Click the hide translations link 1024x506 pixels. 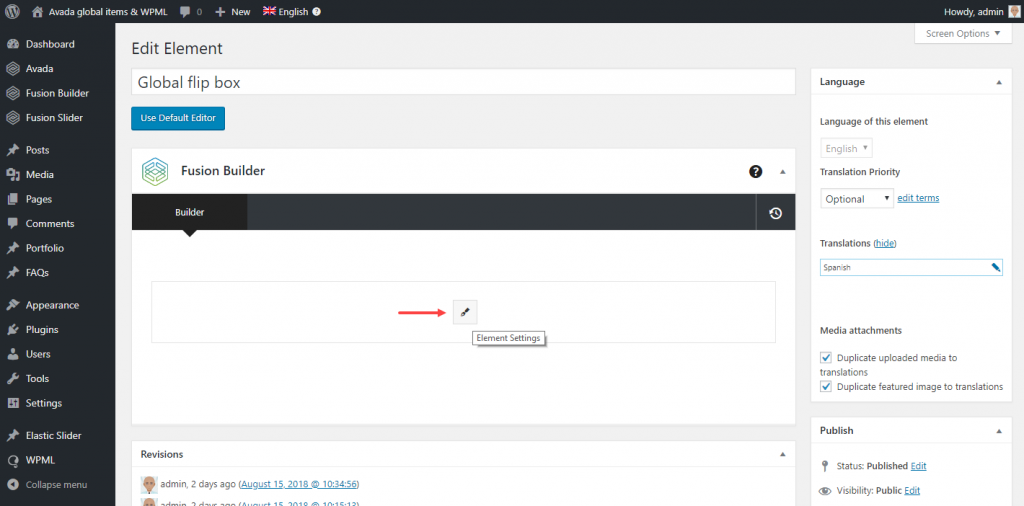click(x=885, y=243)
